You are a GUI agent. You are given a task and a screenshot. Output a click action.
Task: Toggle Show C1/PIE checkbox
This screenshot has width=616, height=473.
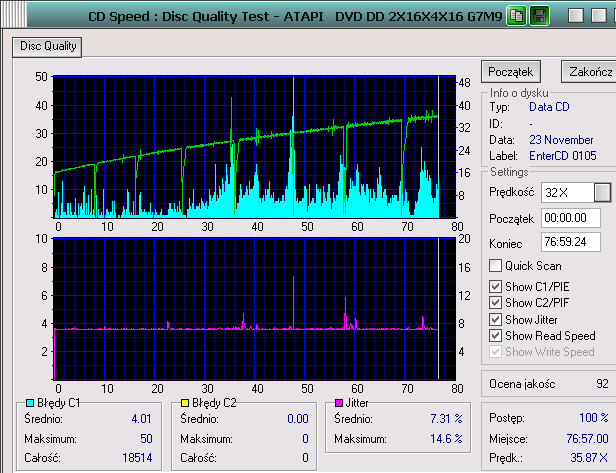pos(495,286)
